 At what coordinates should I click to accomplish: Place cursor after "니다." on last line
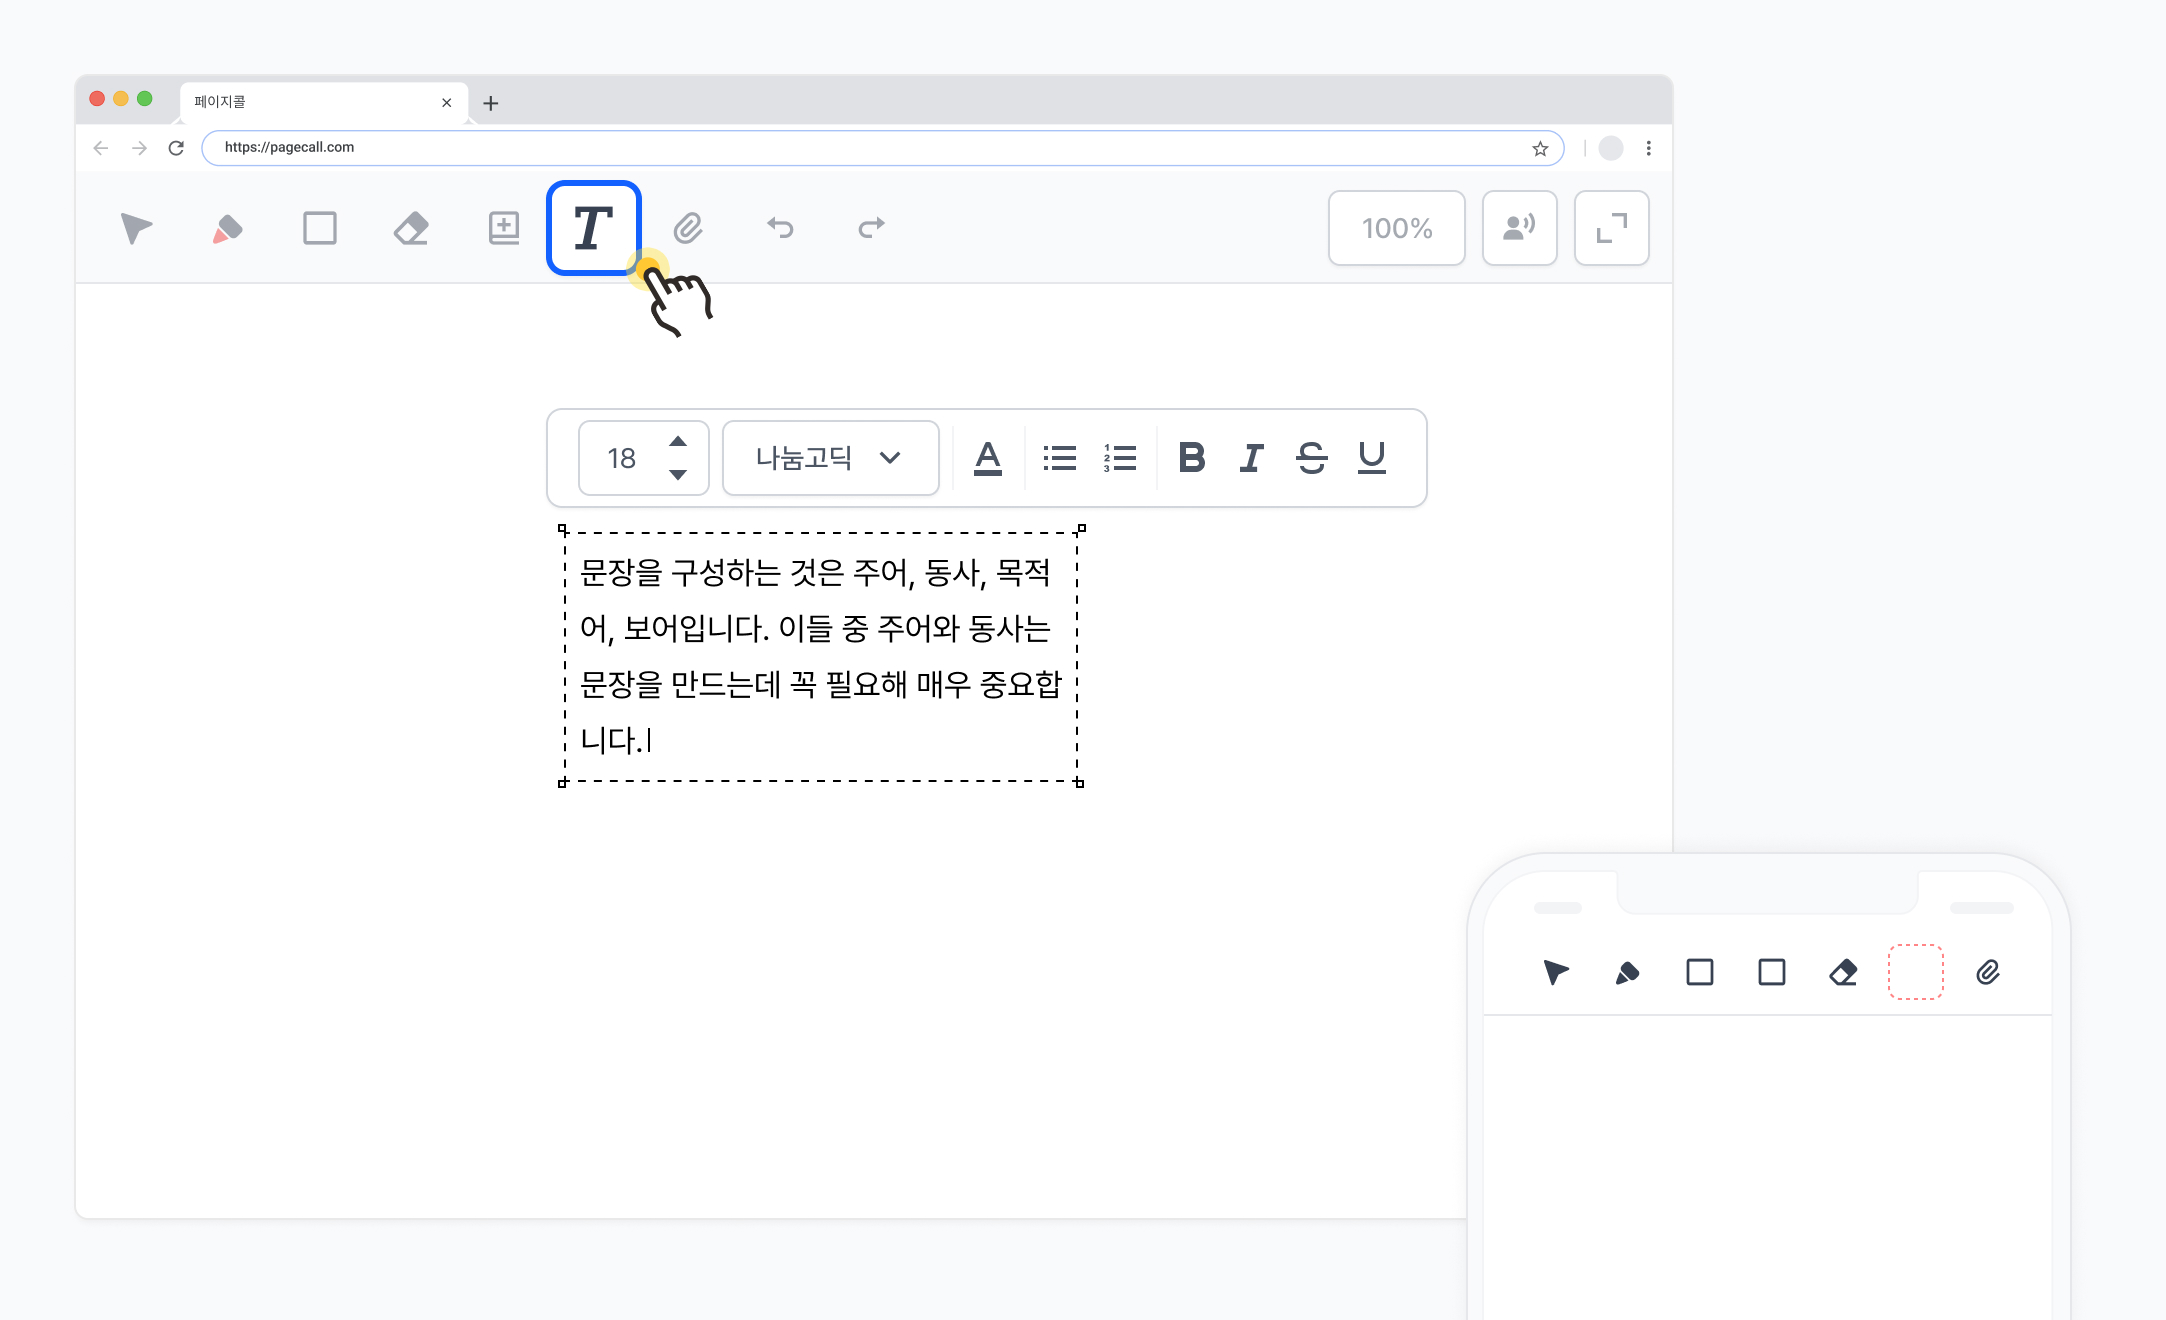click(649, 741)
